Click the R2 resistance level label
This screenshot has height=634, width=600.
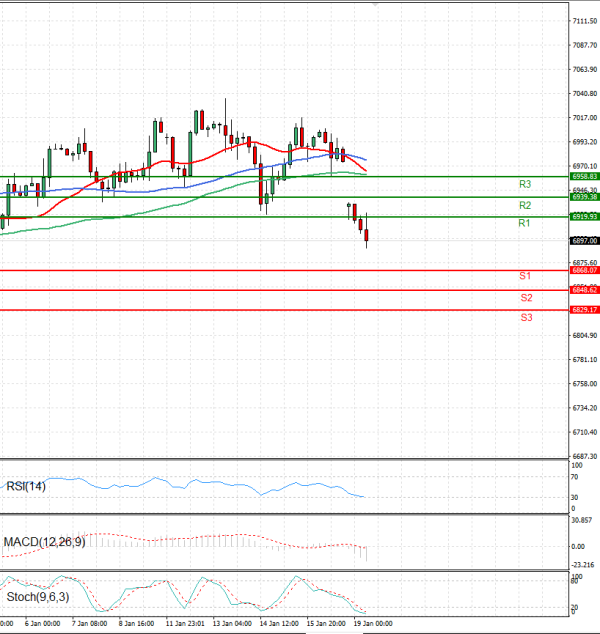(524, 205)
